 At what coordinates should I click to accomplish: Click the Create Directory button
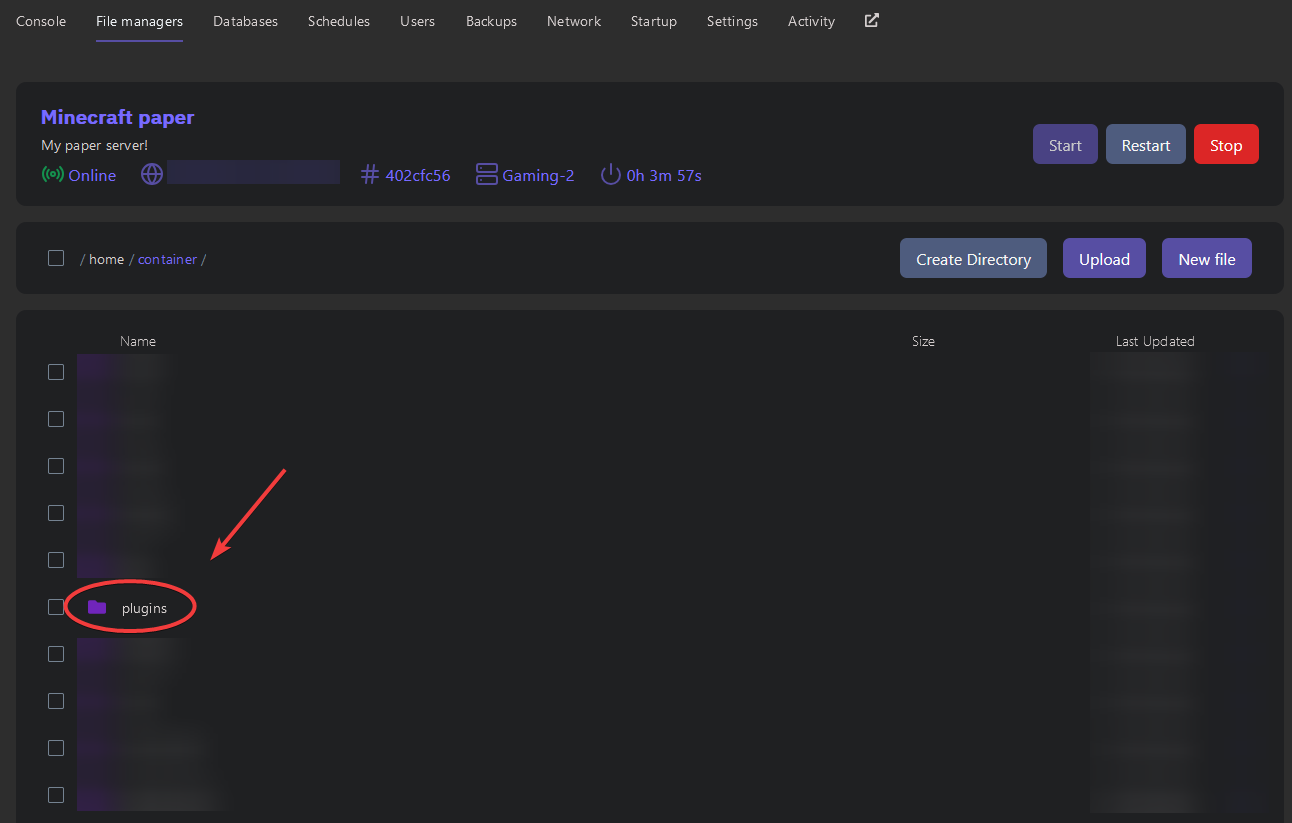click(x=973, y=258)
